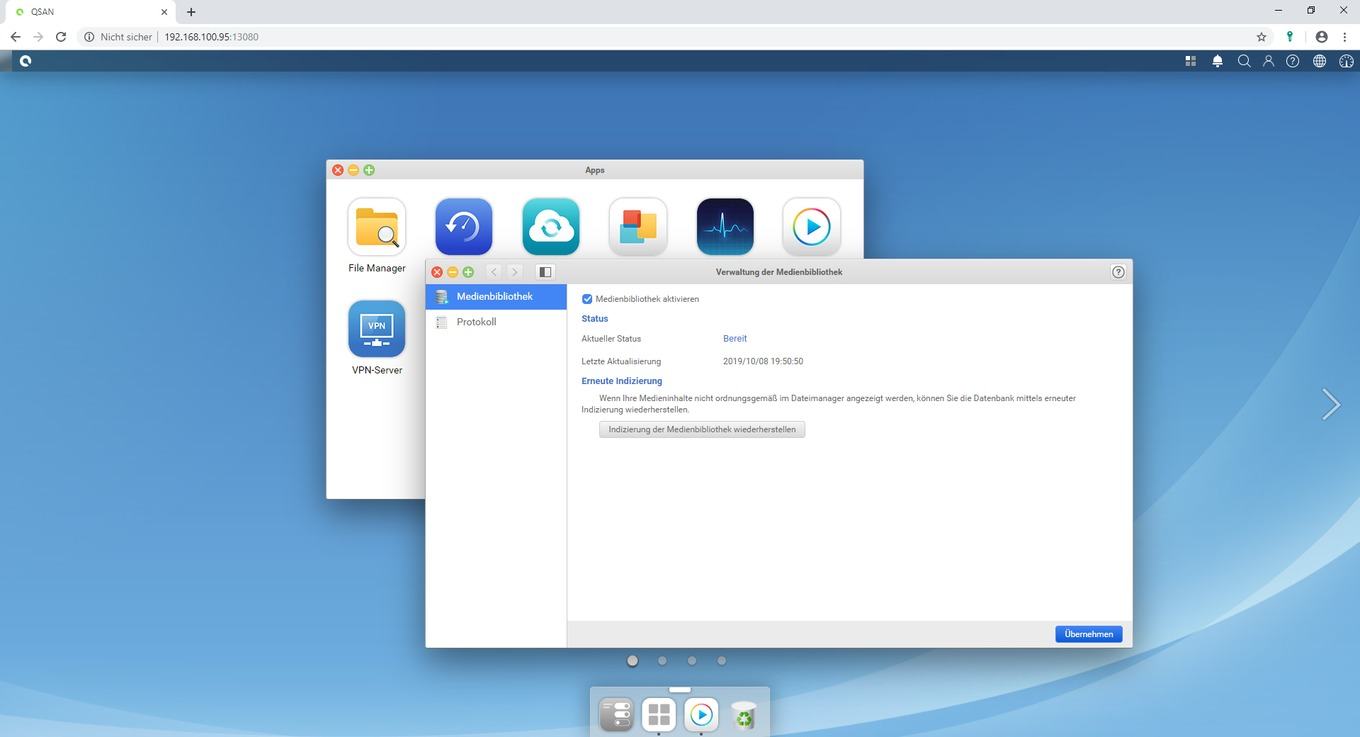The image size is (1360, 737).
Task: Open help for Verwaltung der Medienbibliothek
Action: [1118, 272]
